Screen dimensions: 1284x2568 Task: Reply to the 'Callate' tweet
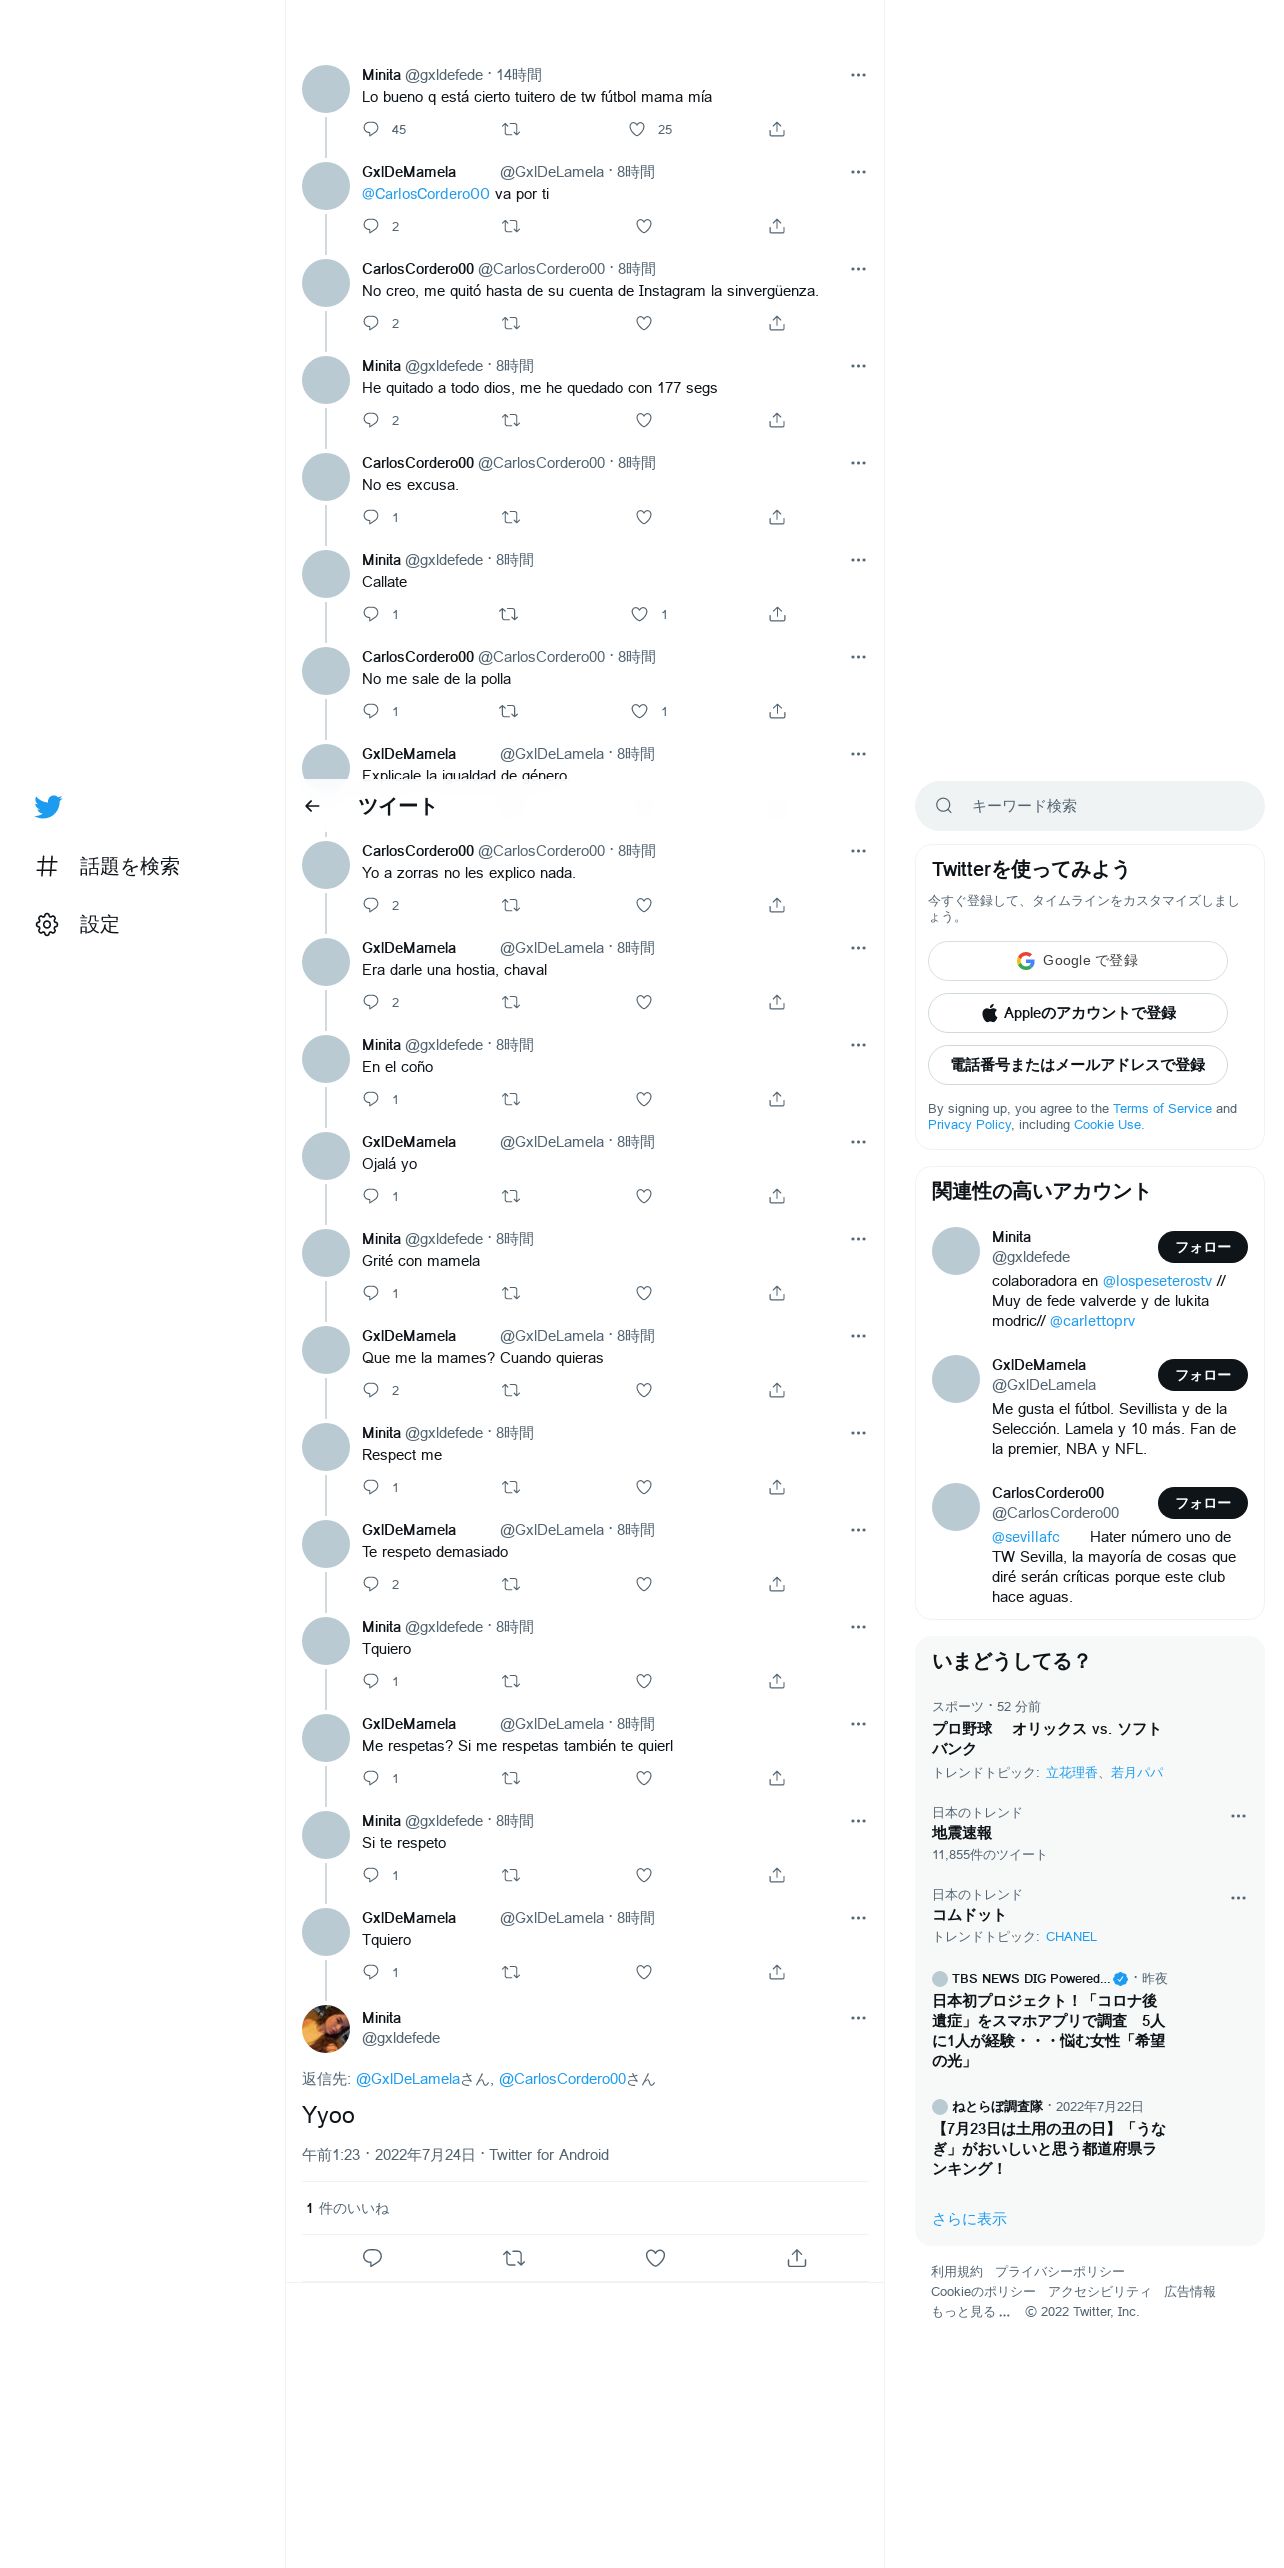pyautogui.click(x=371, y=614)
